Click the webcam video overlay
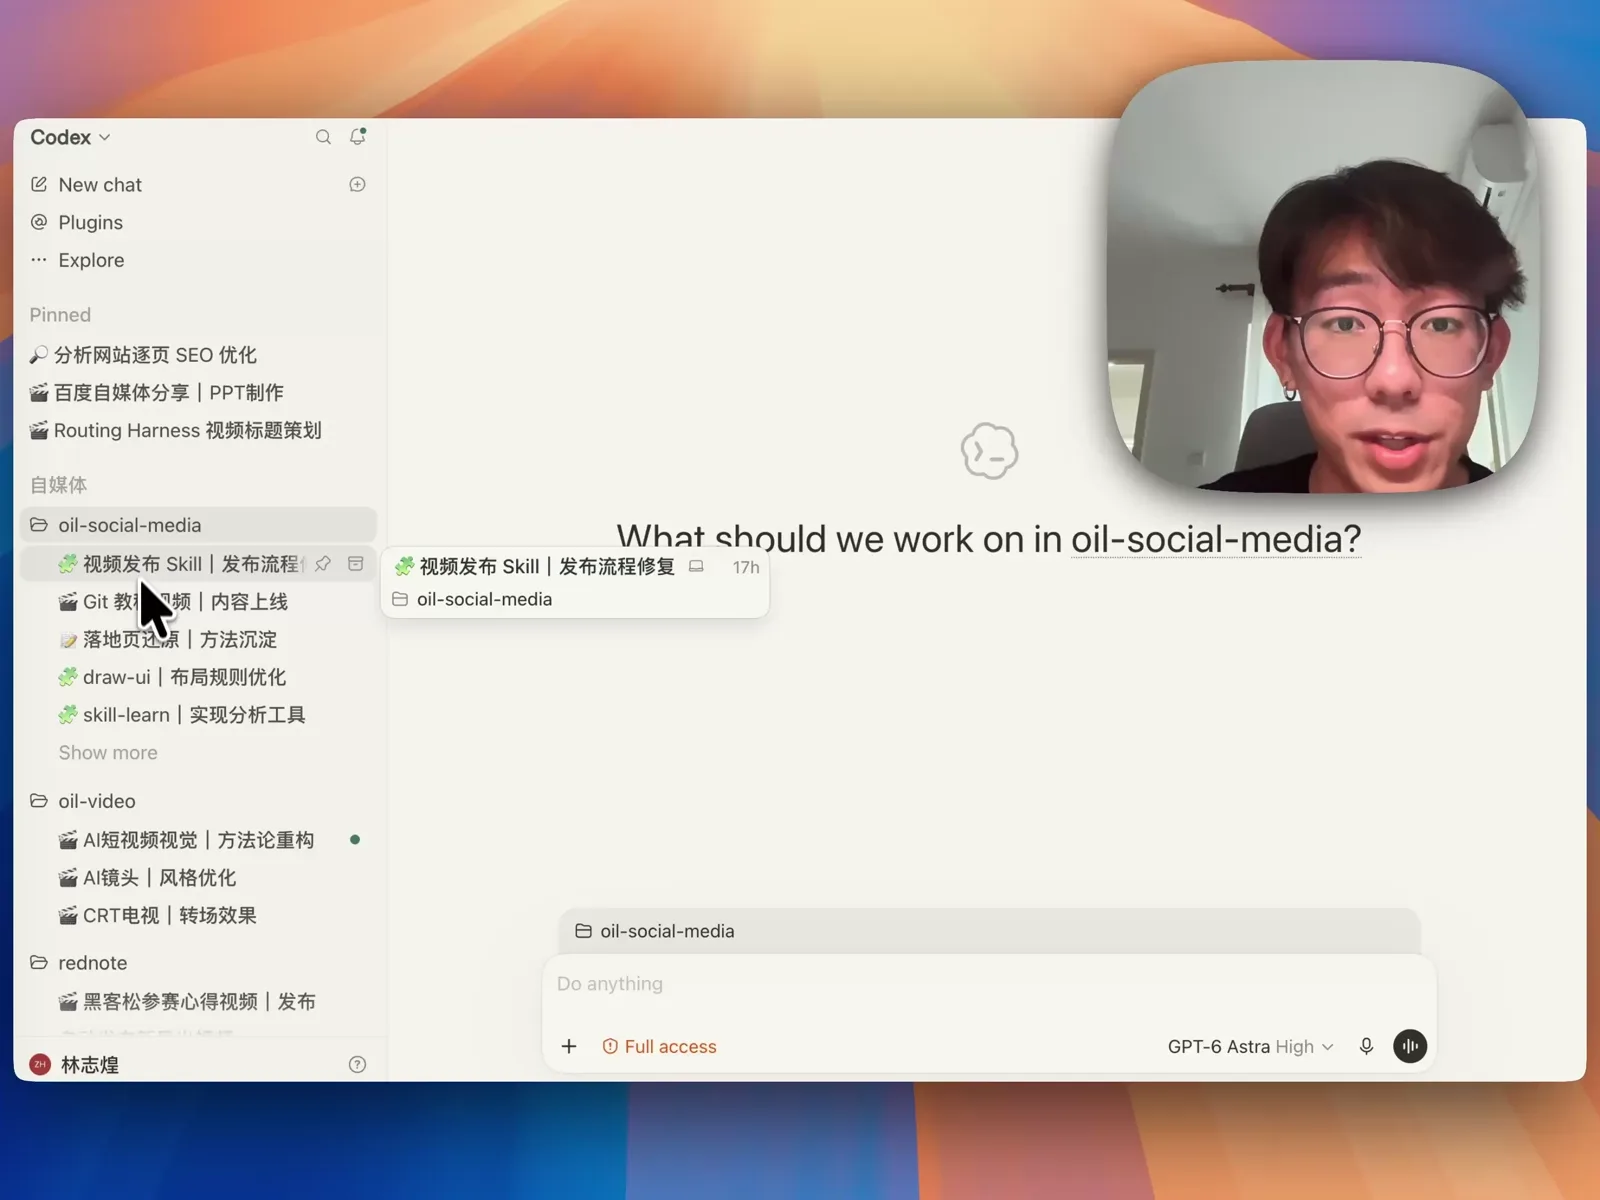This screenshot has width=1600, height=1200. [x=1323, y=278]
